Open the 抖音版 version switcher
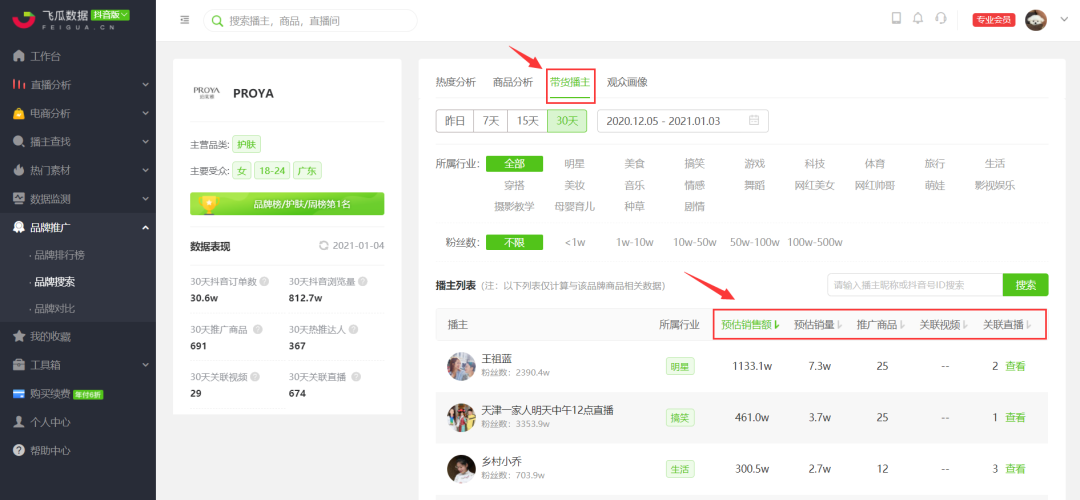The image size is (1080, 500). pyautogui.click(x=110, y=15)
